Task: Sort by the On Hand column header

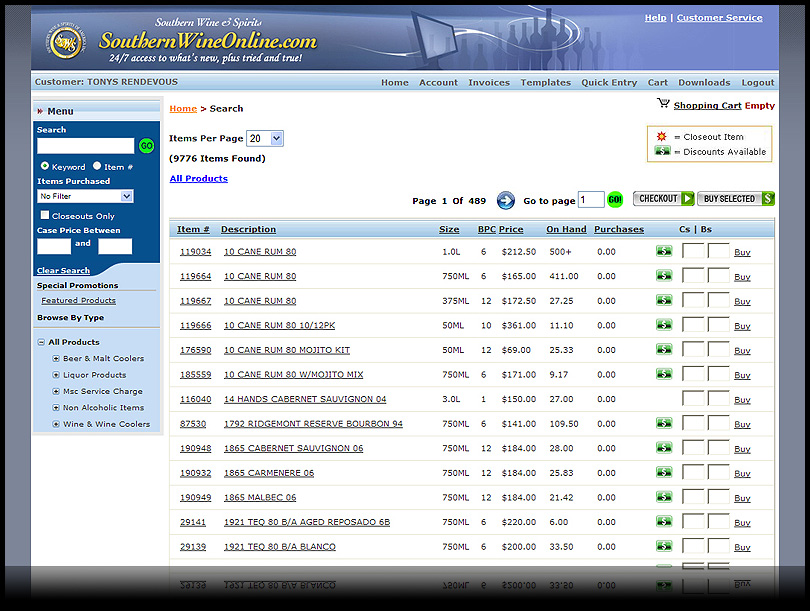Action: (566, 229)
